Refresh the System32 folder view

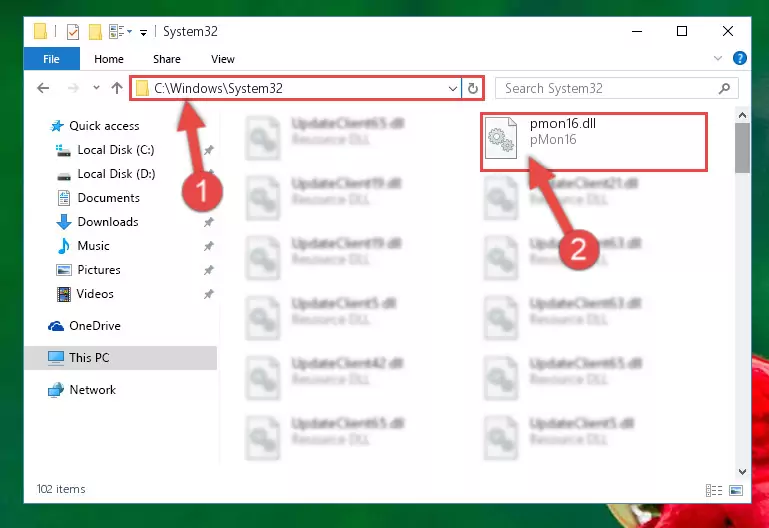(x=473, y=89)
